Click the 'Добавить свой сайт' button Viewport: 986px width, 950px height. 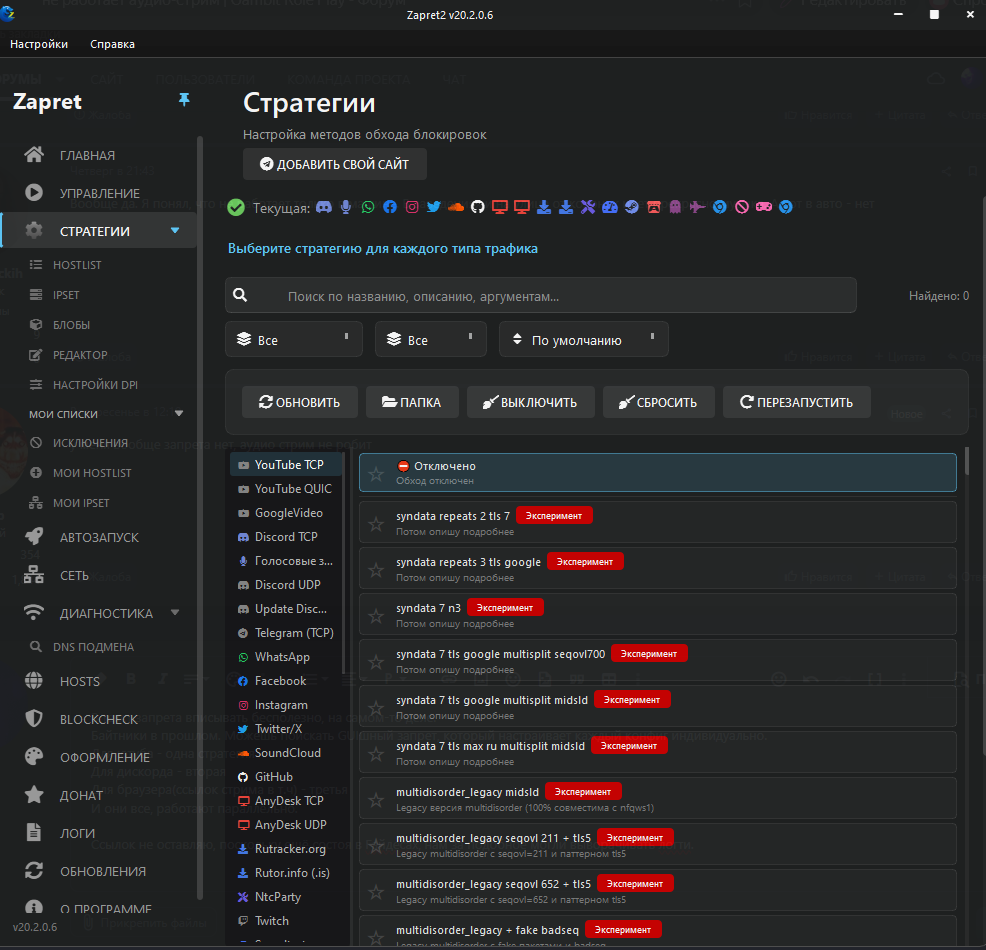tap(334, 165)
